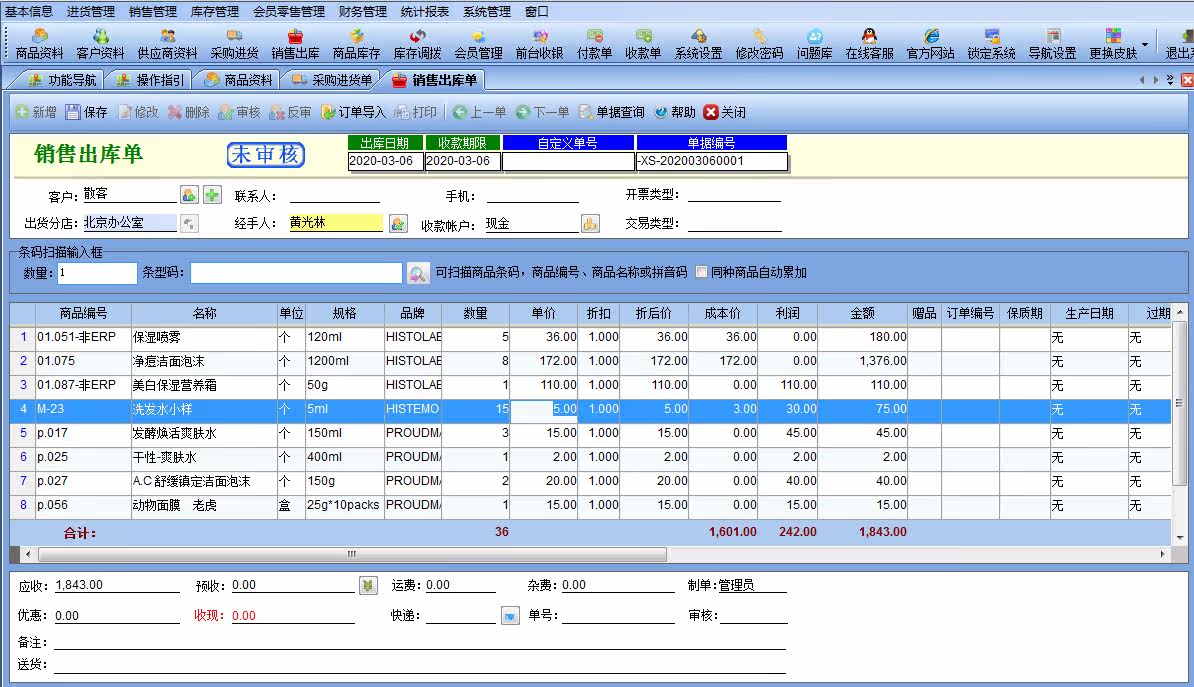Screen dimensions: 1194x687
Task: Open 问题库 toolbar icon
Action: point(815,44)
